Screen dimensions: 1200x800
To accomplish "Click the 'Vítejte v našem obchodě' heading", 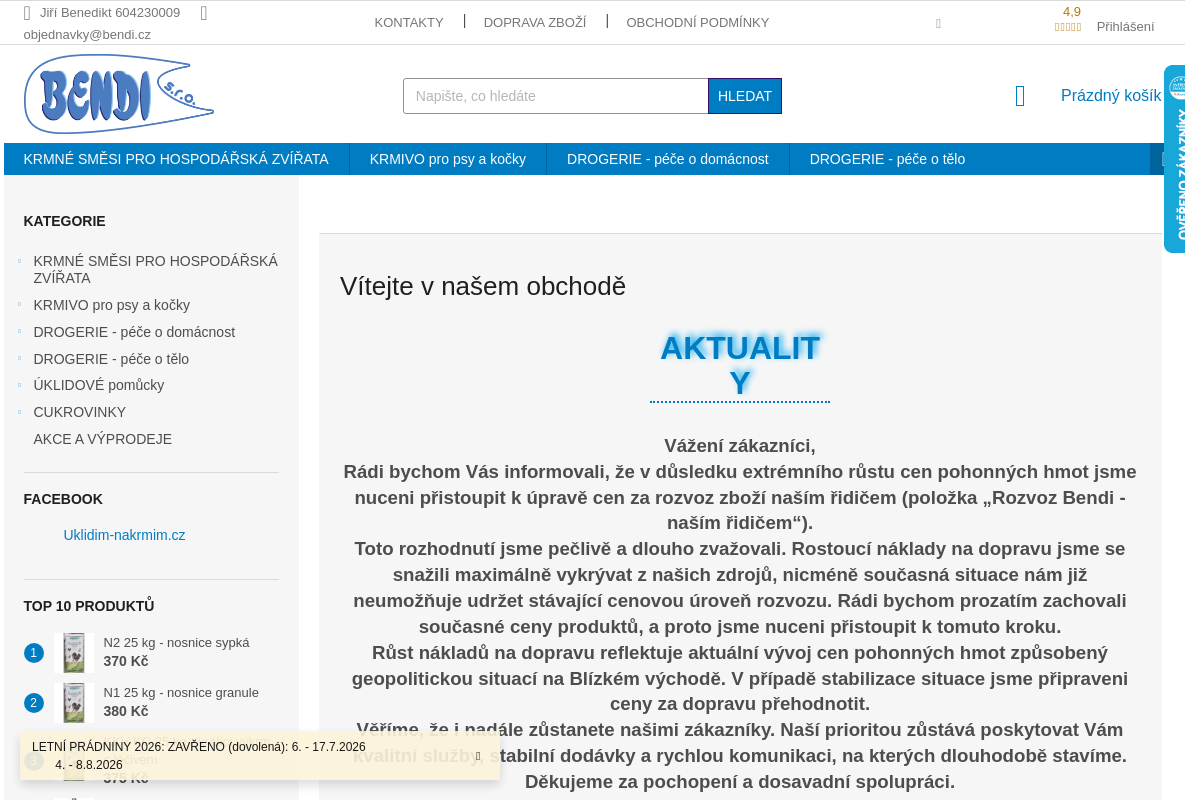I will 483,286.
